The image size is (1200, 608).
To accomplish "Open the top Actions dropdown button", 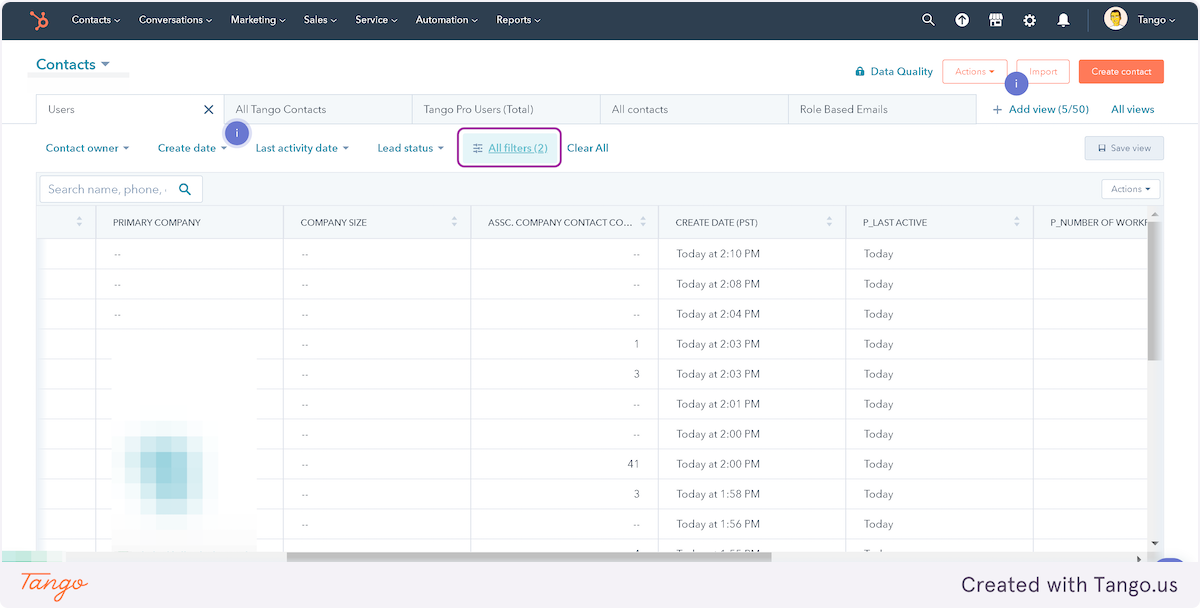I will tap(974, 72).
